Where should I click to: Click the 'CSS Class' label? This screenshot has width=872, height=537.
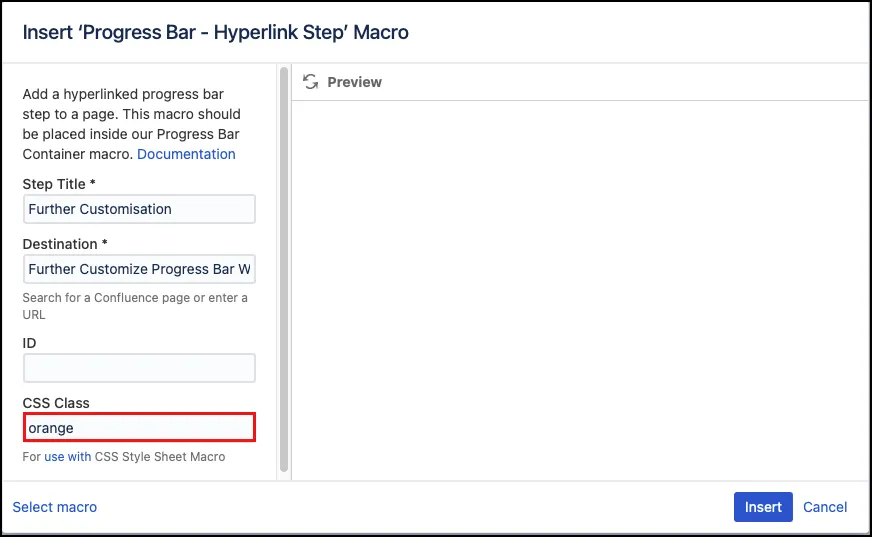coord(56,403)
